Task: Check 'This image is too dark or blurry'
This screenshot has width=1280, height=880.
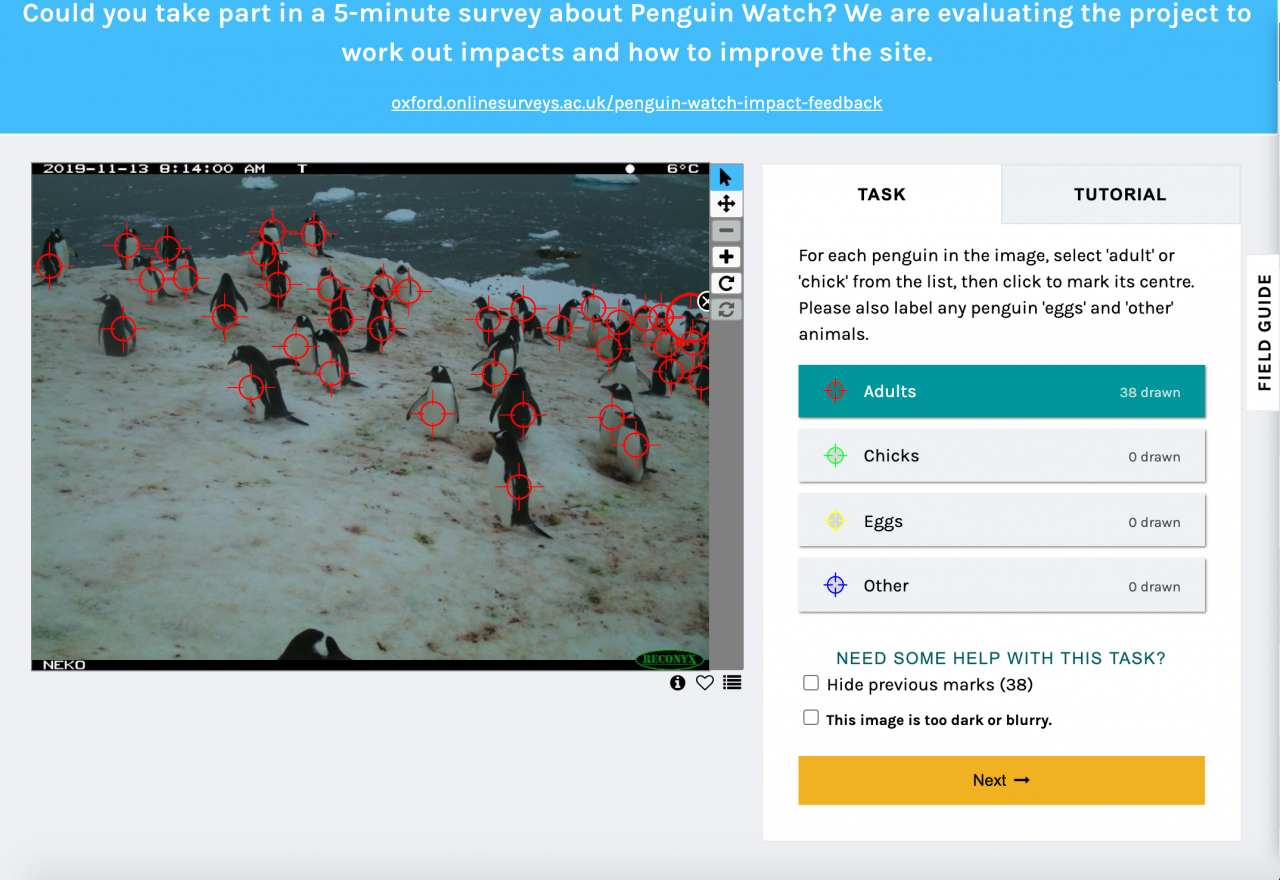Action: pyautogui.click(x=811, y=718)
